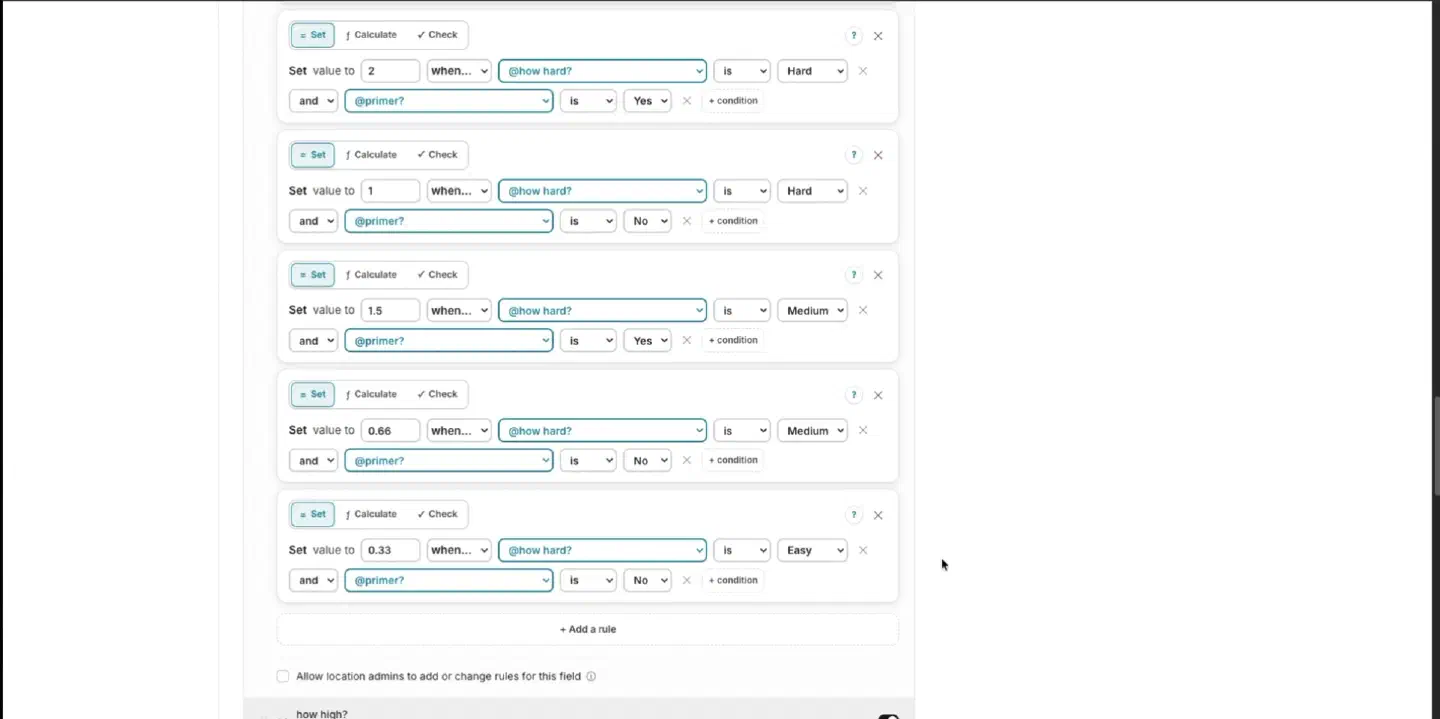Screen dimensions: 1440x719
Task: Remove the 'primer is Yes' condition in value 2 rule
Action: (687, 101)
